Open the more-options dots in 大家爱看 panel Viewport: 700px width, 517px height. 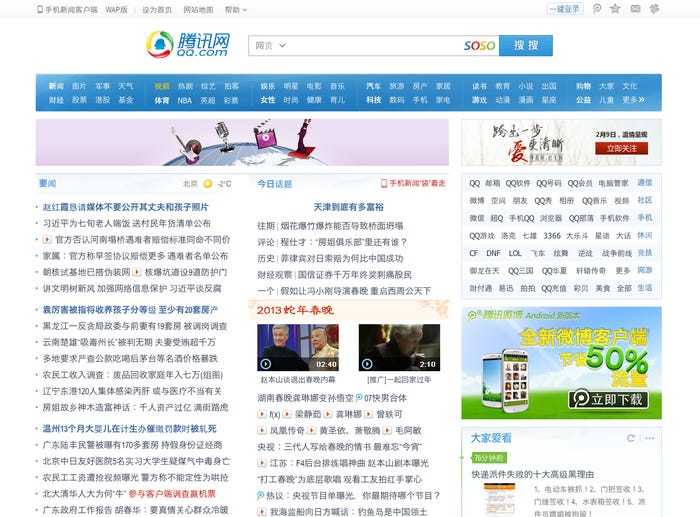(x=650, y=438)
